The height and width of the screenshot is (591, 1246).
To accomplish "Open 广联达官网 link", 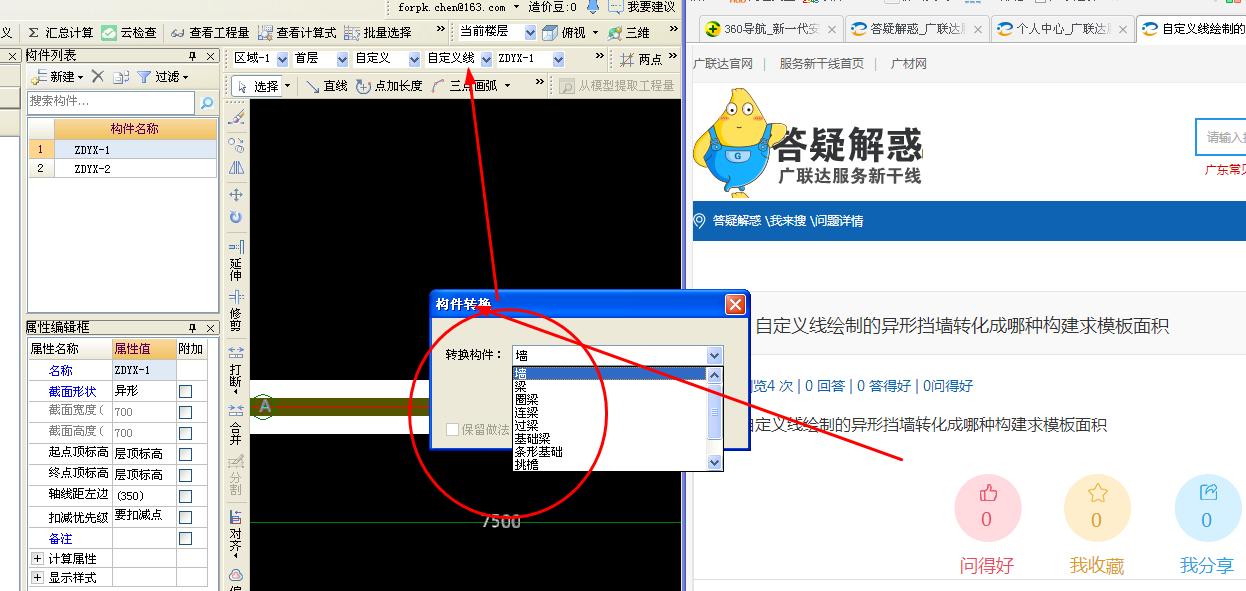I will tap(723, 63).
